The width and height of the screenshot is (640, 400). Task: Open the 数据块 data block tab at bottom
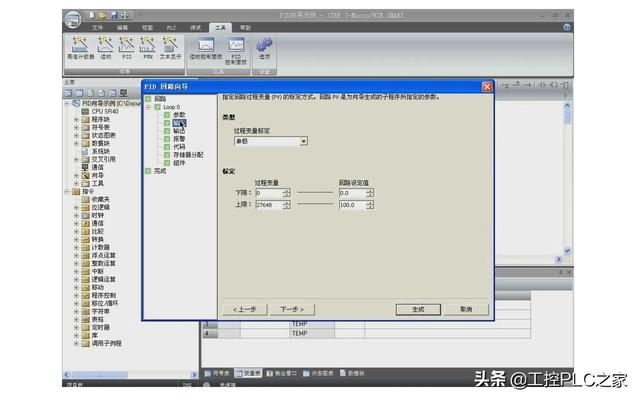352,373
